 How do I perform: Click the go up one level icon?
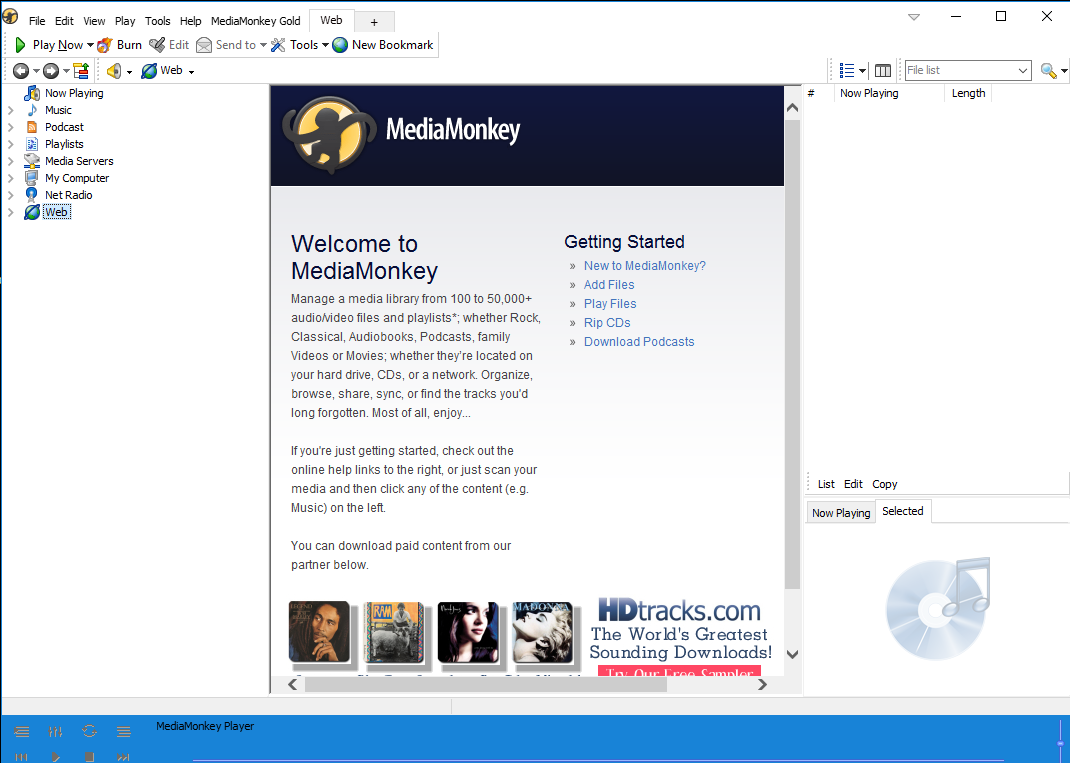tap(81, 70)
